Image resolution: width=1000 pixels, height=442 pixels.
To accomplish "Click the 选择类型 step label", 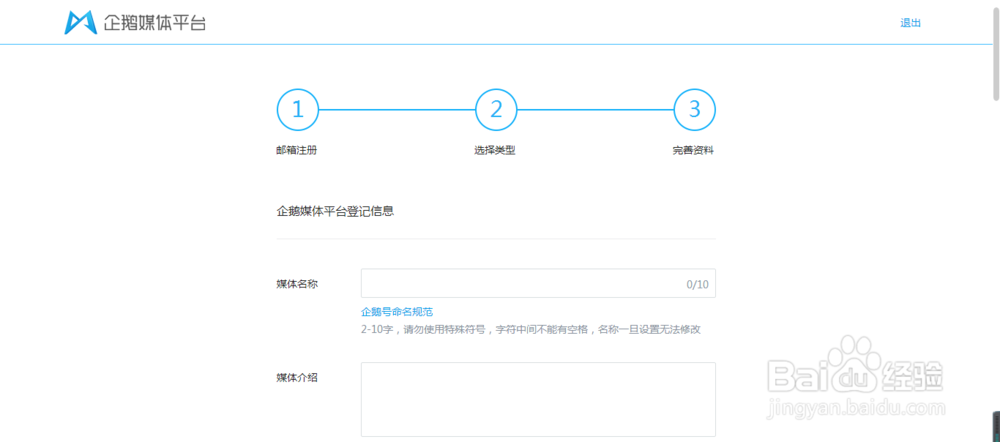I will click(x=494, y=151).
